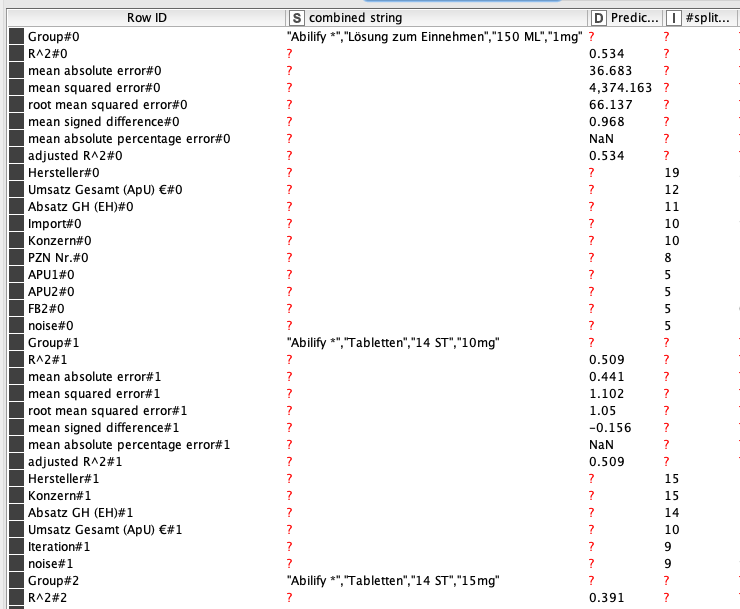Click the color square beside Hersteller#0
The height and width of the screenshot is (609, 740).
click(16, 173)
